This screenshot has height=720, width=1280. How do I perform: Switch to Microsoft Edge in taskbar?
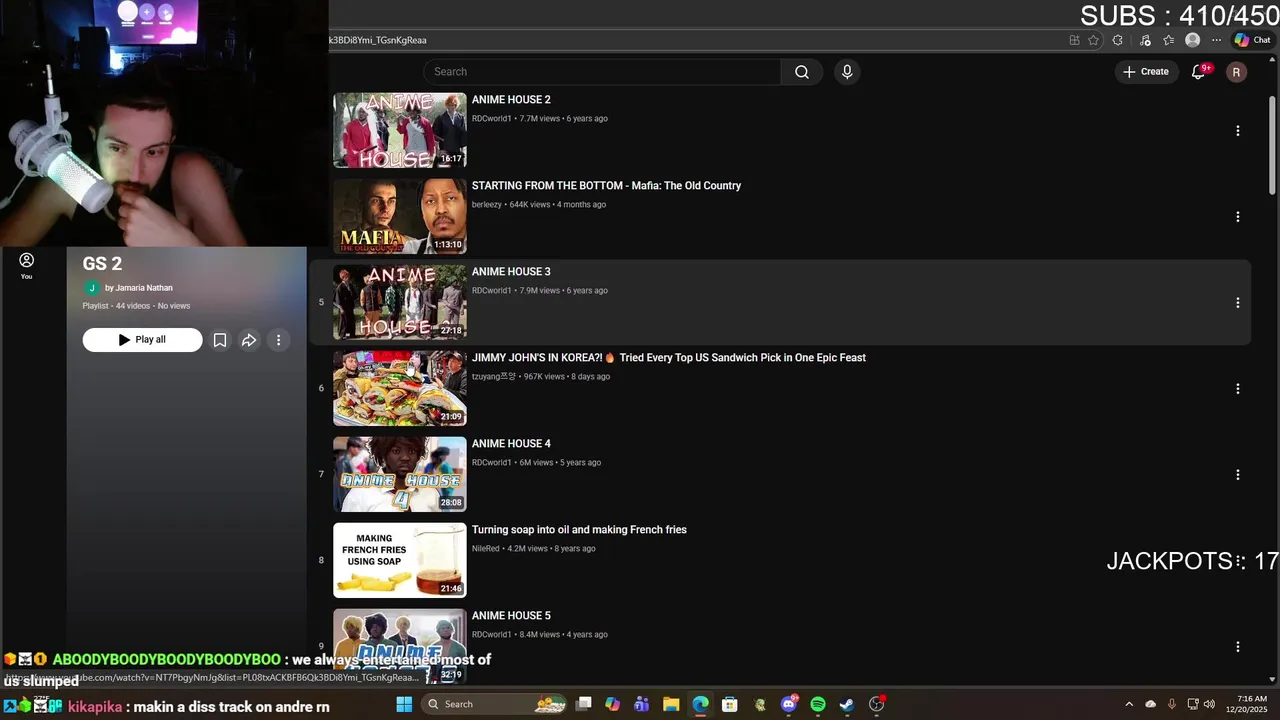tap(701, 704)
